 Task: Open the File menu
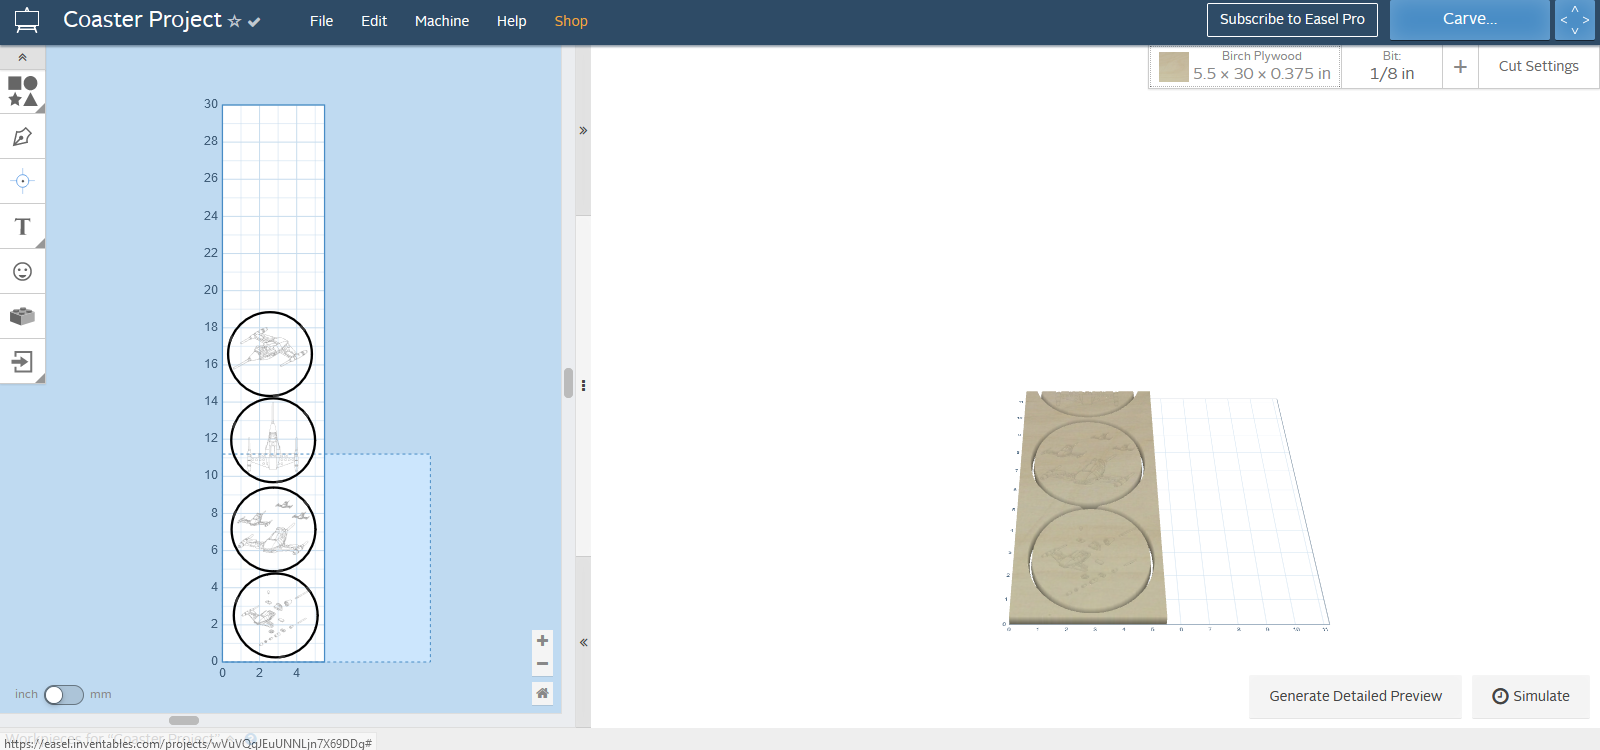coord(321,21)
